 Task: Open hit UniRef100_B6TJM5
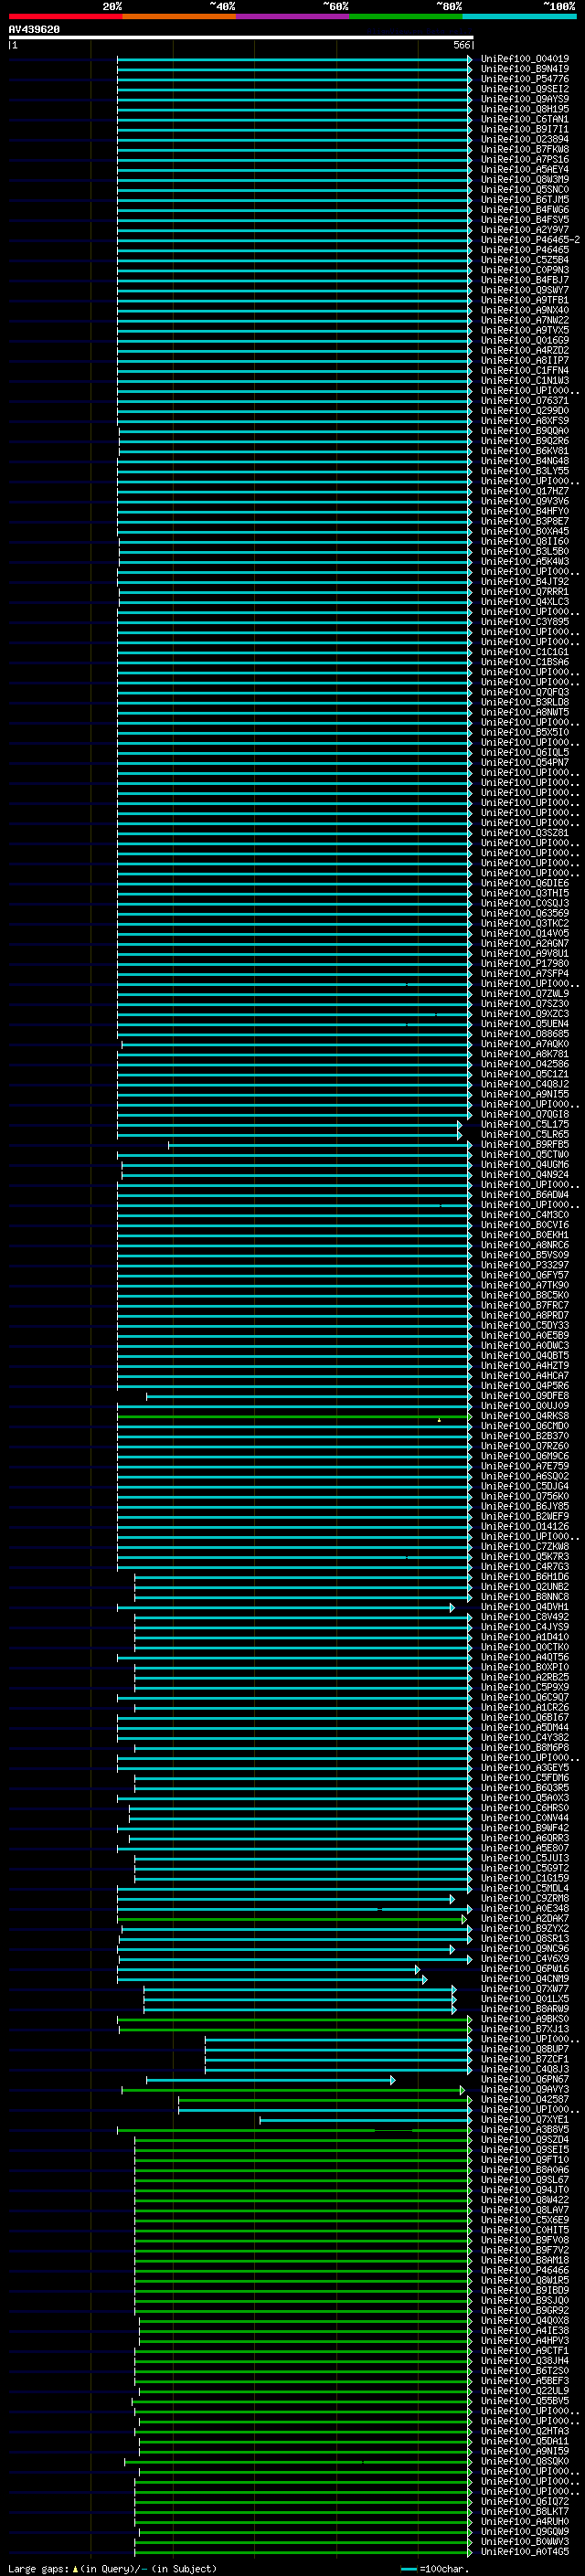pos(525,199)
